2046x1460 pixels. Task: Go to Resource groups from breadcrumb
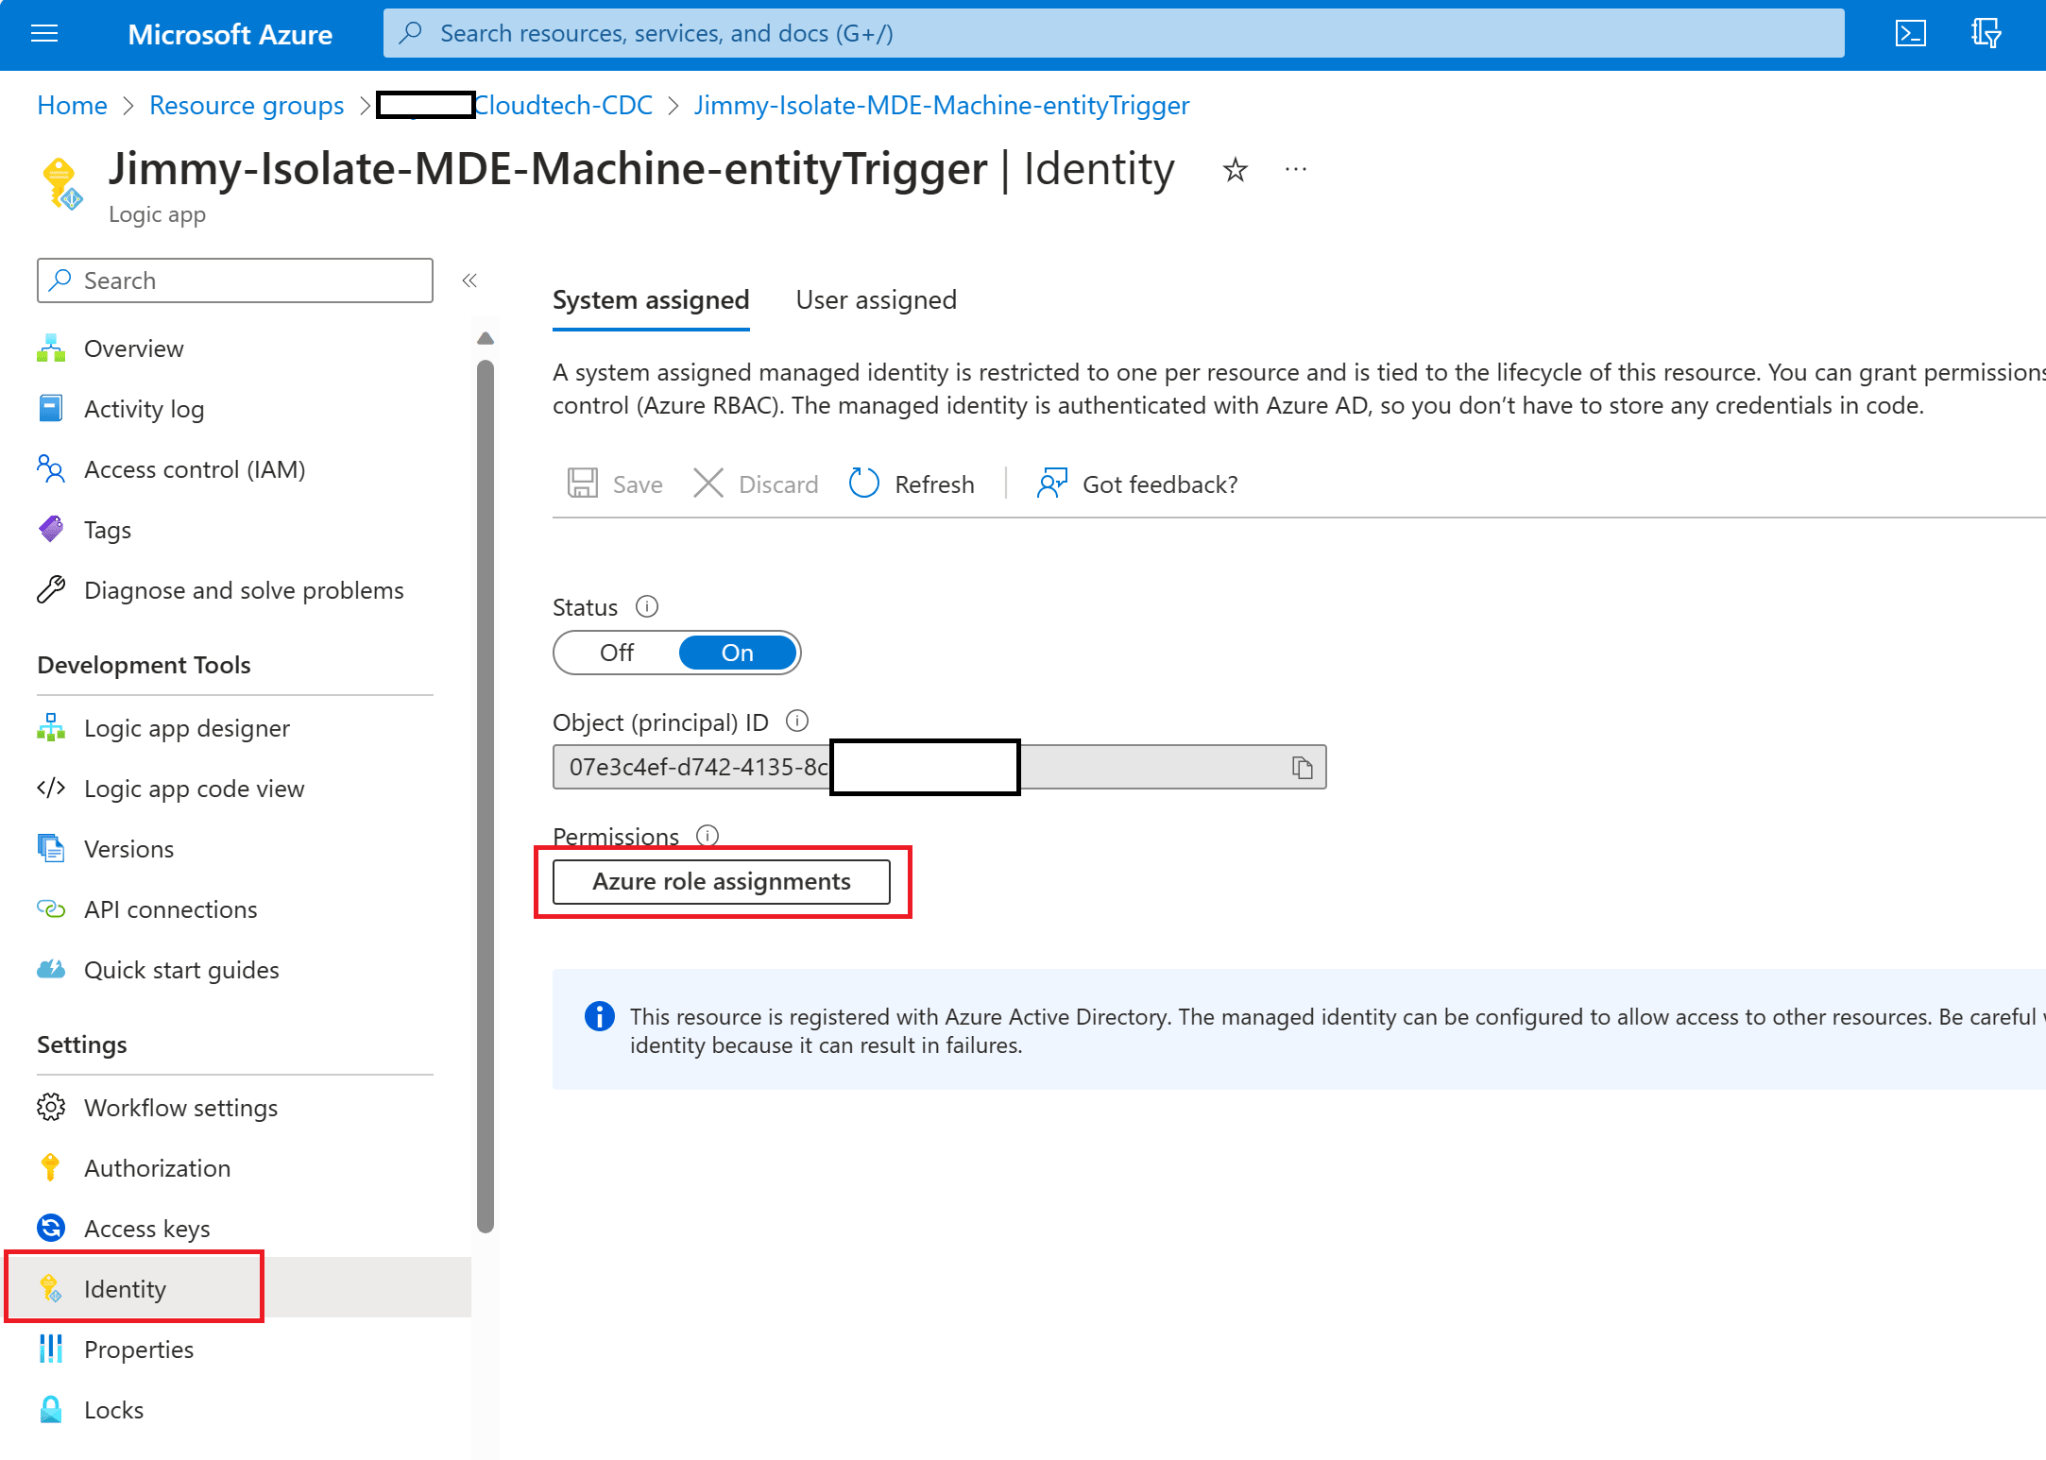[246, 105]
